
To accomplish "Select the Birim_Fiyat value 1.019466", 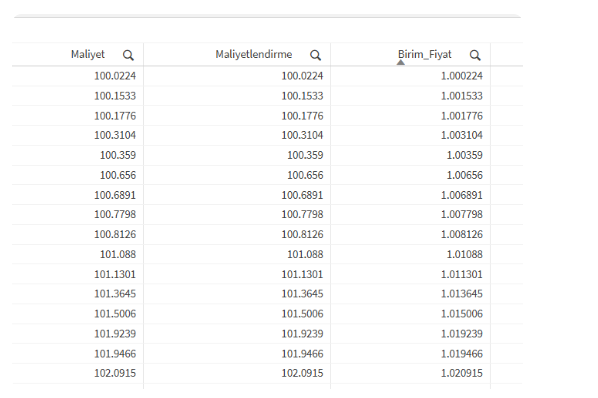I will click(x=462, y=354).
